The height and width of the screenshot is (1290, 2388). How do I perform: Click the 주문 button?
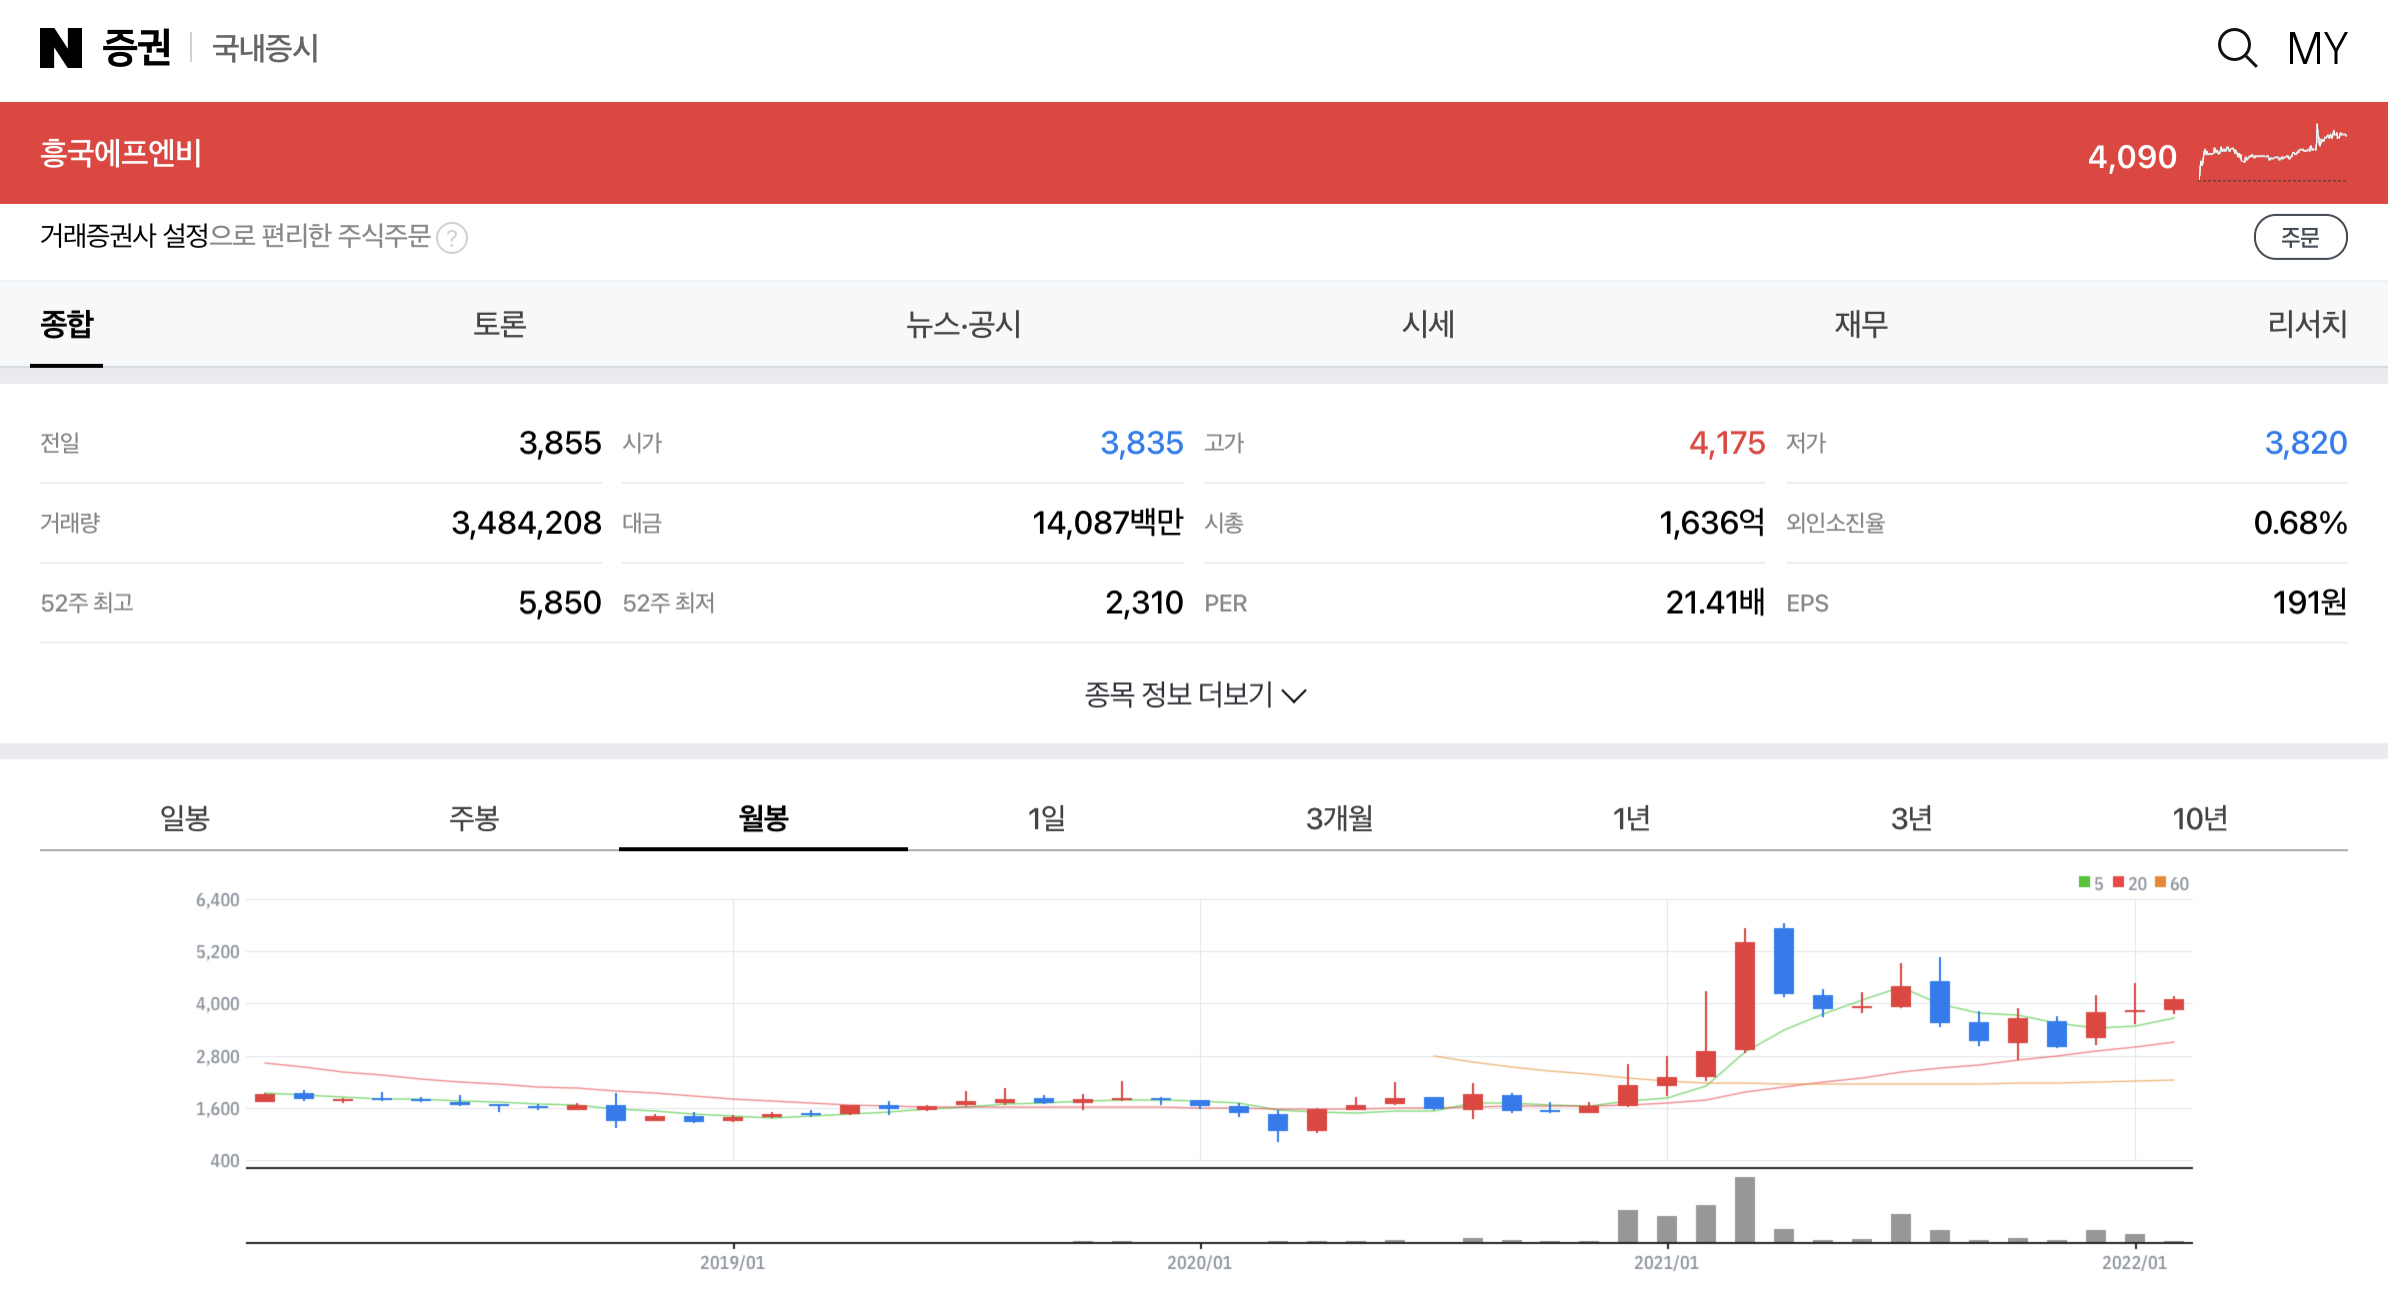[2300, 237]
